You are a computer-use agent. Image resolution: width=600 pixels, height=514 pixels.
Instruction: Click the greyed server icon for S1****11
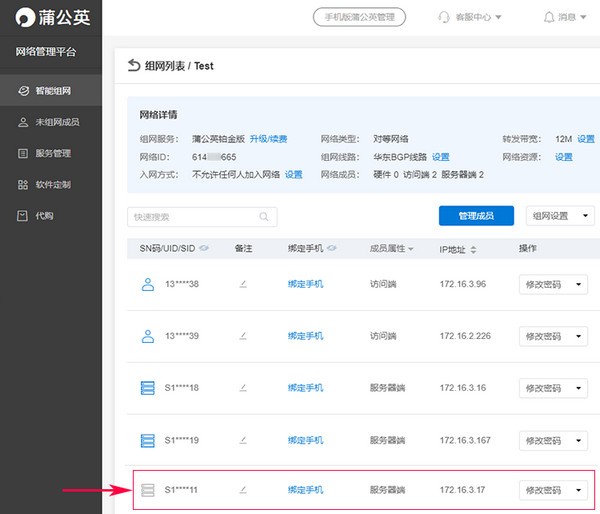point(147,490)
